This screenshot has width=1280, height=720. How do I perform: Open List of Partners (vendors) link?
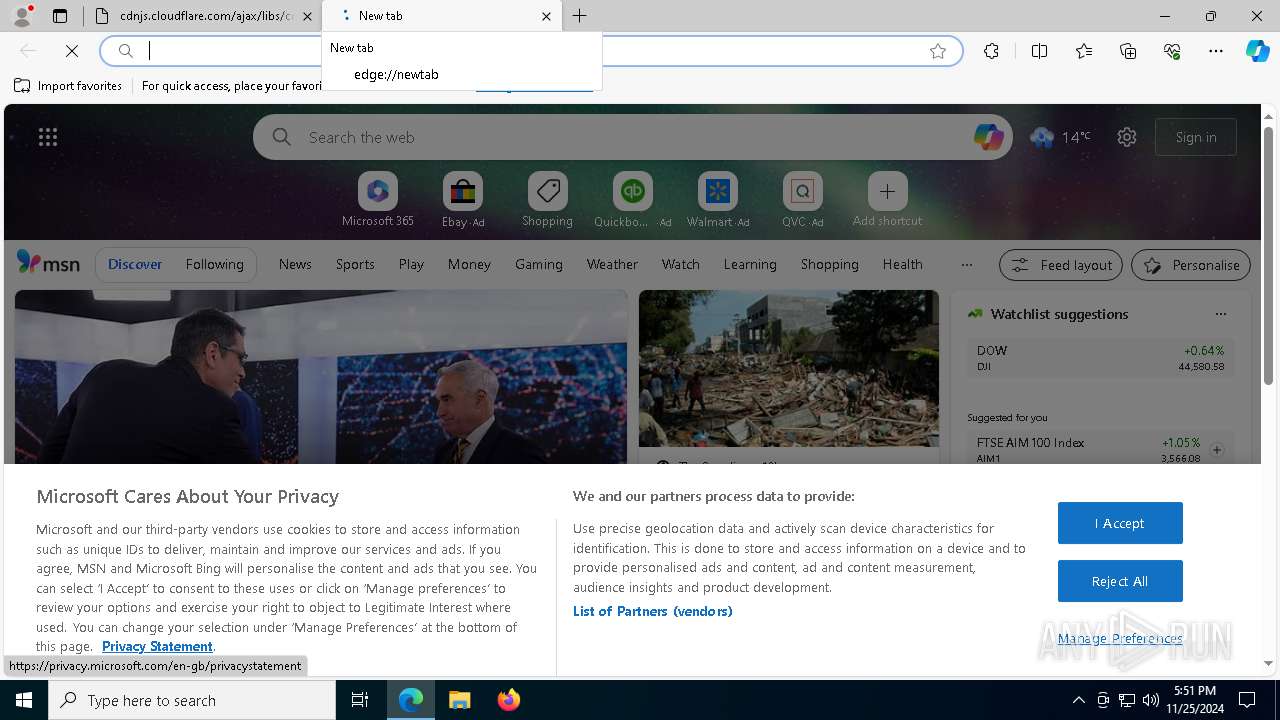(x=652, y=611)
